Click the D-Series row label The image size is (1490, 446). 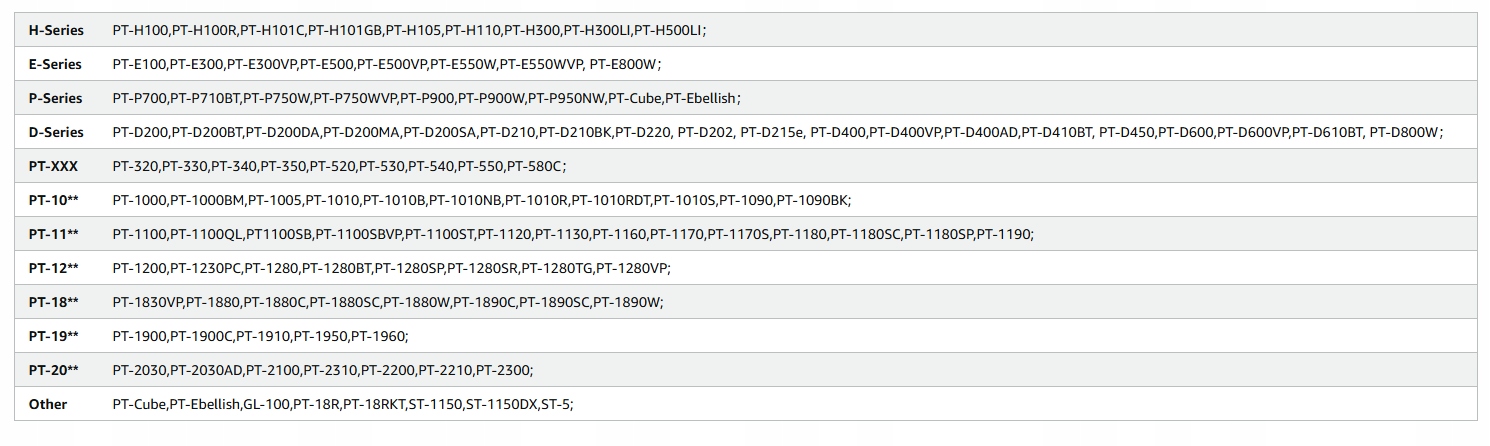[x=56, y=132]
